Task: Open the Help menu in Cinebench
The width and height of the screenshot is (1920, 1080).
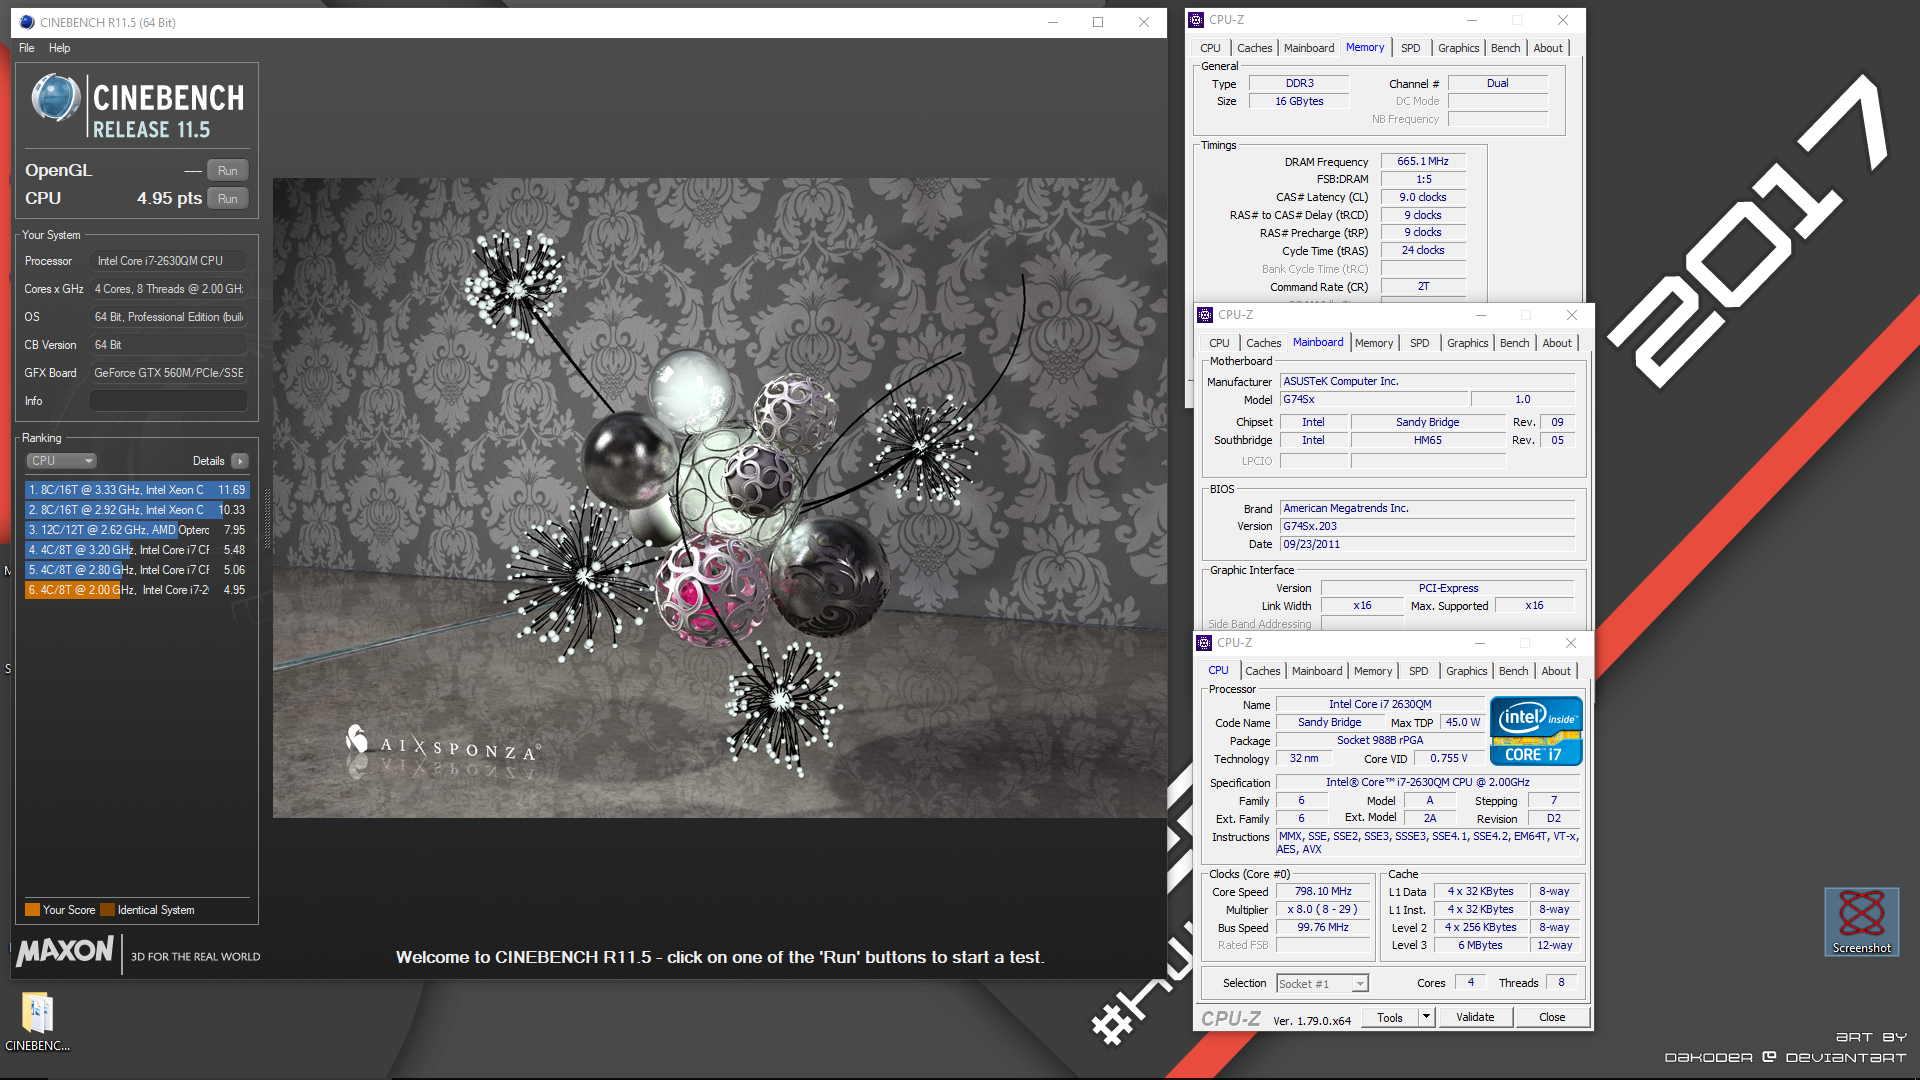Action: tap(60, 48)
